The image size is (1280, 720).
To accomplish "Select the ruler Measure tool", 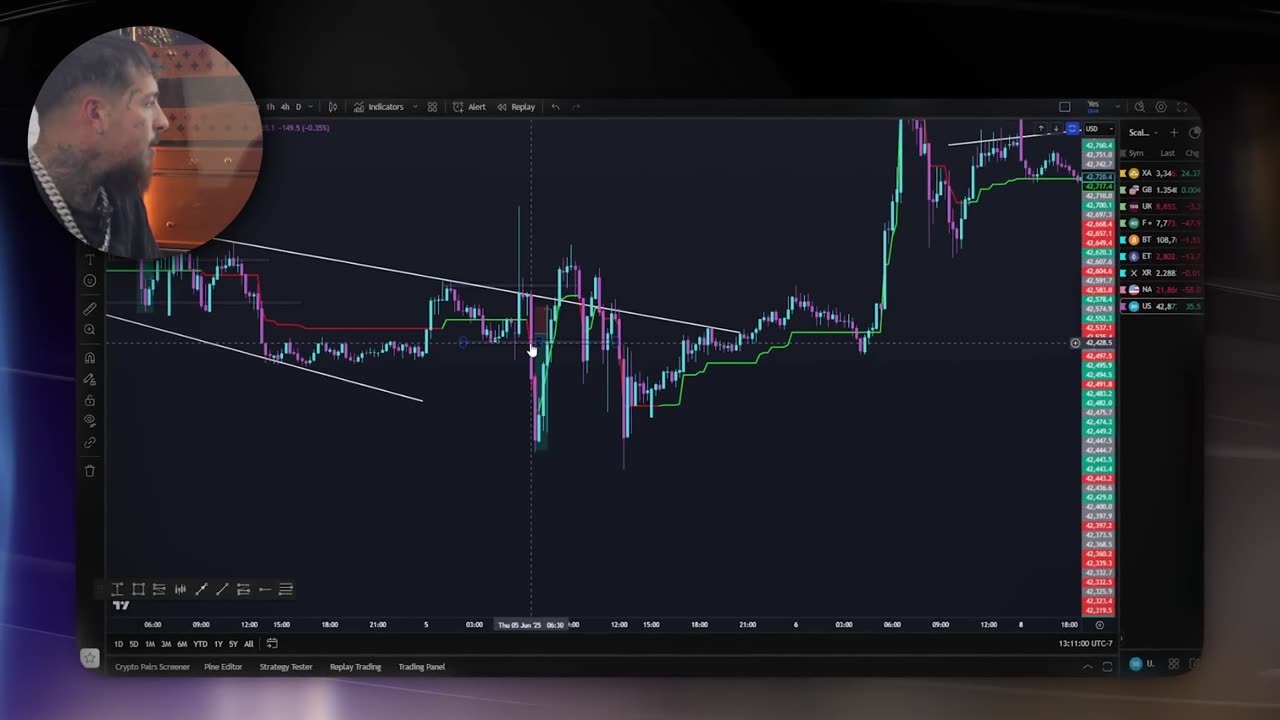I will pyautogui.click(x=90, y=309).
